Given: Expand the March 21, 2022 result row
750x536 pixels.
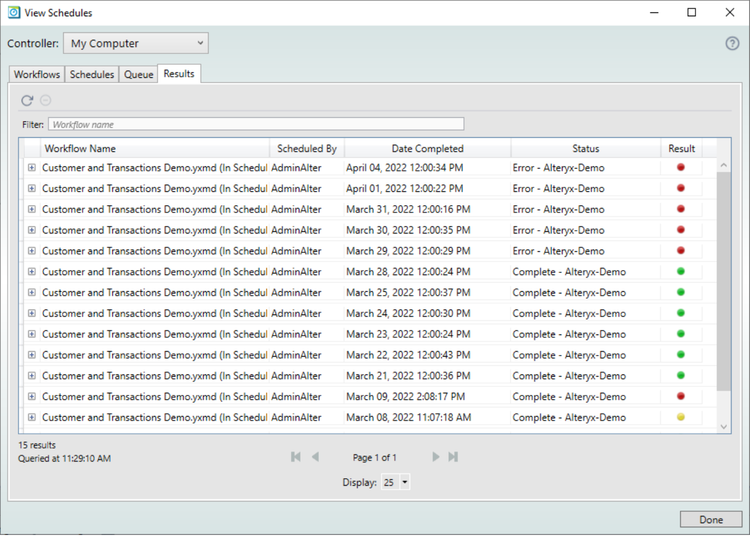Looking at the screenshot, I should pyautogui.click(x=32, y=375).
